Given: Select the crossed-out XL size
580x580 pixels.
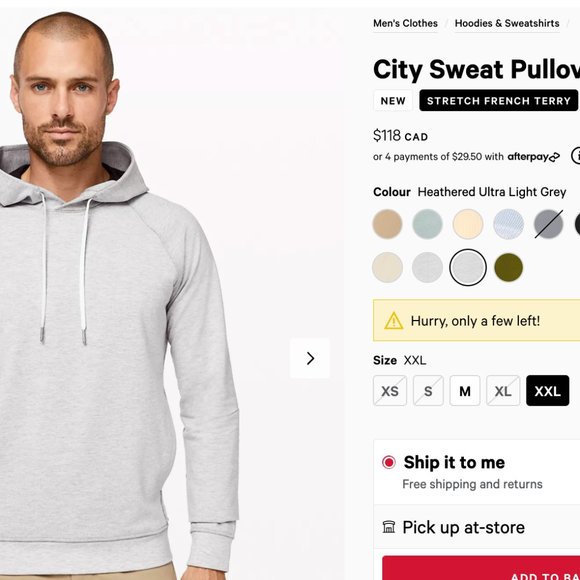Looking at the screenshot, I should point(503,391).
